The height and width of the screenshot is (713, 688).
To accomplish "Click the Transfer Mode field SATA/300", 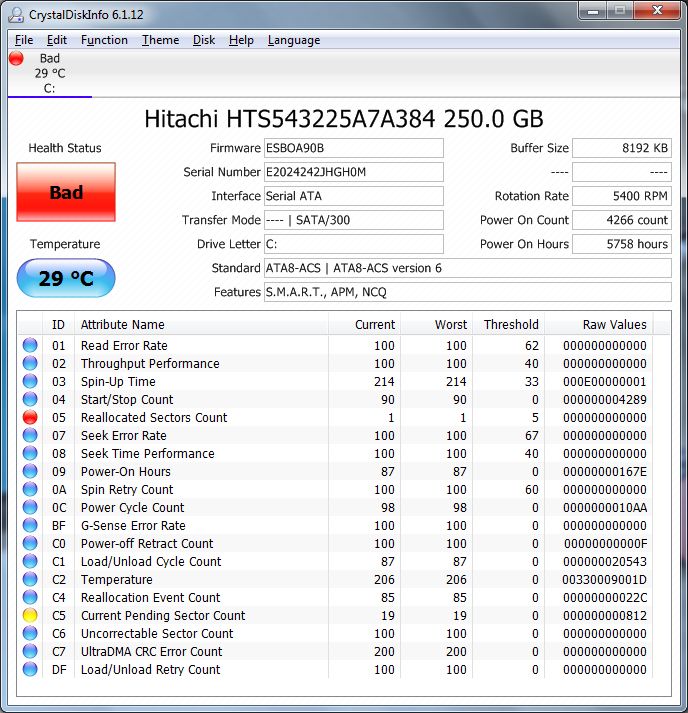I will tap(354, 220).
